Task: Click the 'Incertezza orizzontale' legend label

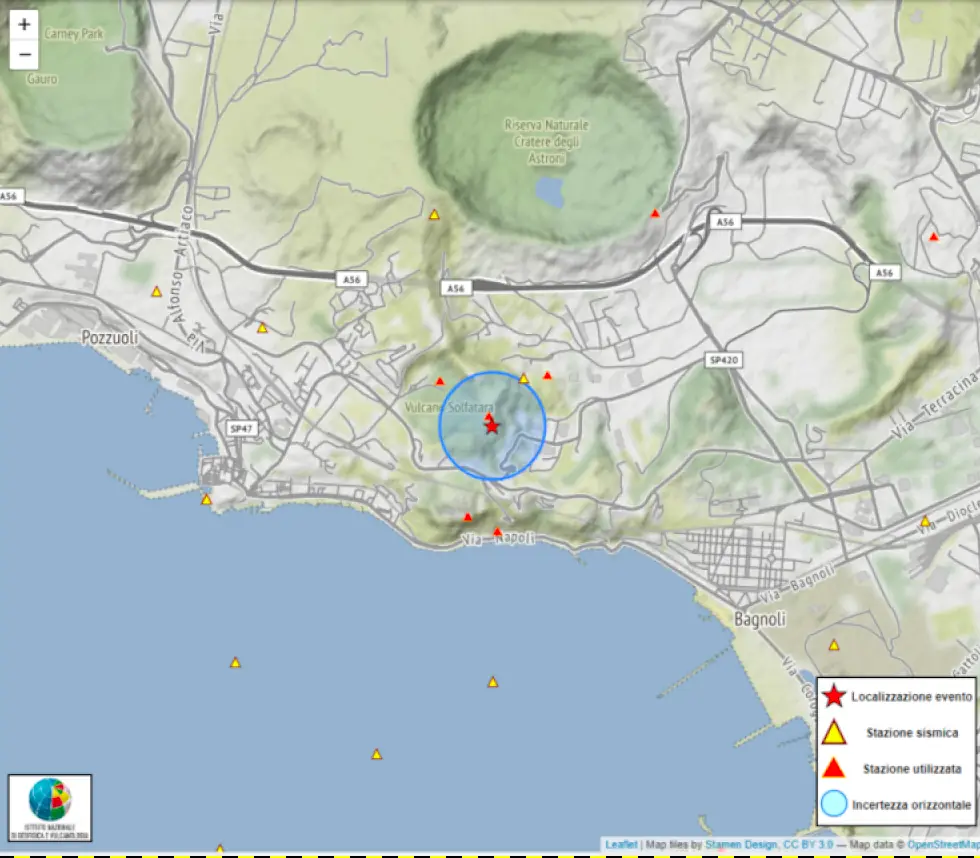Action: (x=912, y=805)
